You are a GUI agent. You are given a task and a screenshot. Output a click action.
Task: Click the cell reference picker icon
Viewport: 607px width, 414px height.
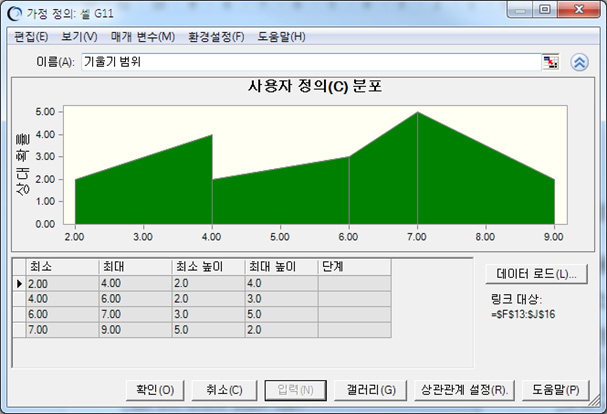[x=550, y=62]
